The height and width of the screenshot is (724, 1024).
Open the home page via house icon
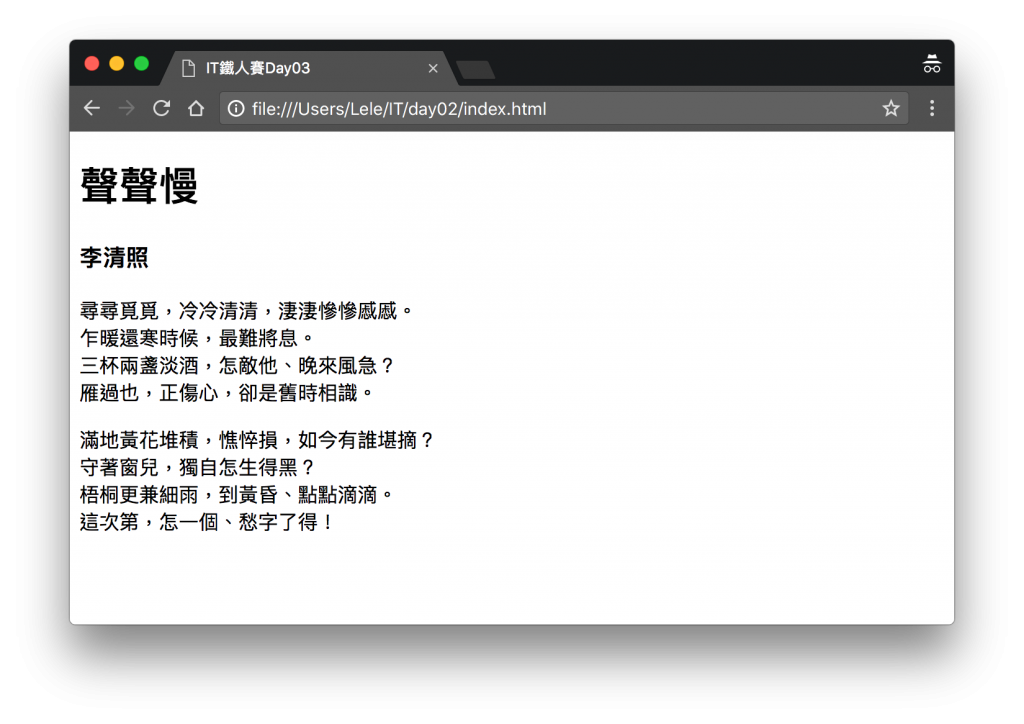[x=196, y=108]
